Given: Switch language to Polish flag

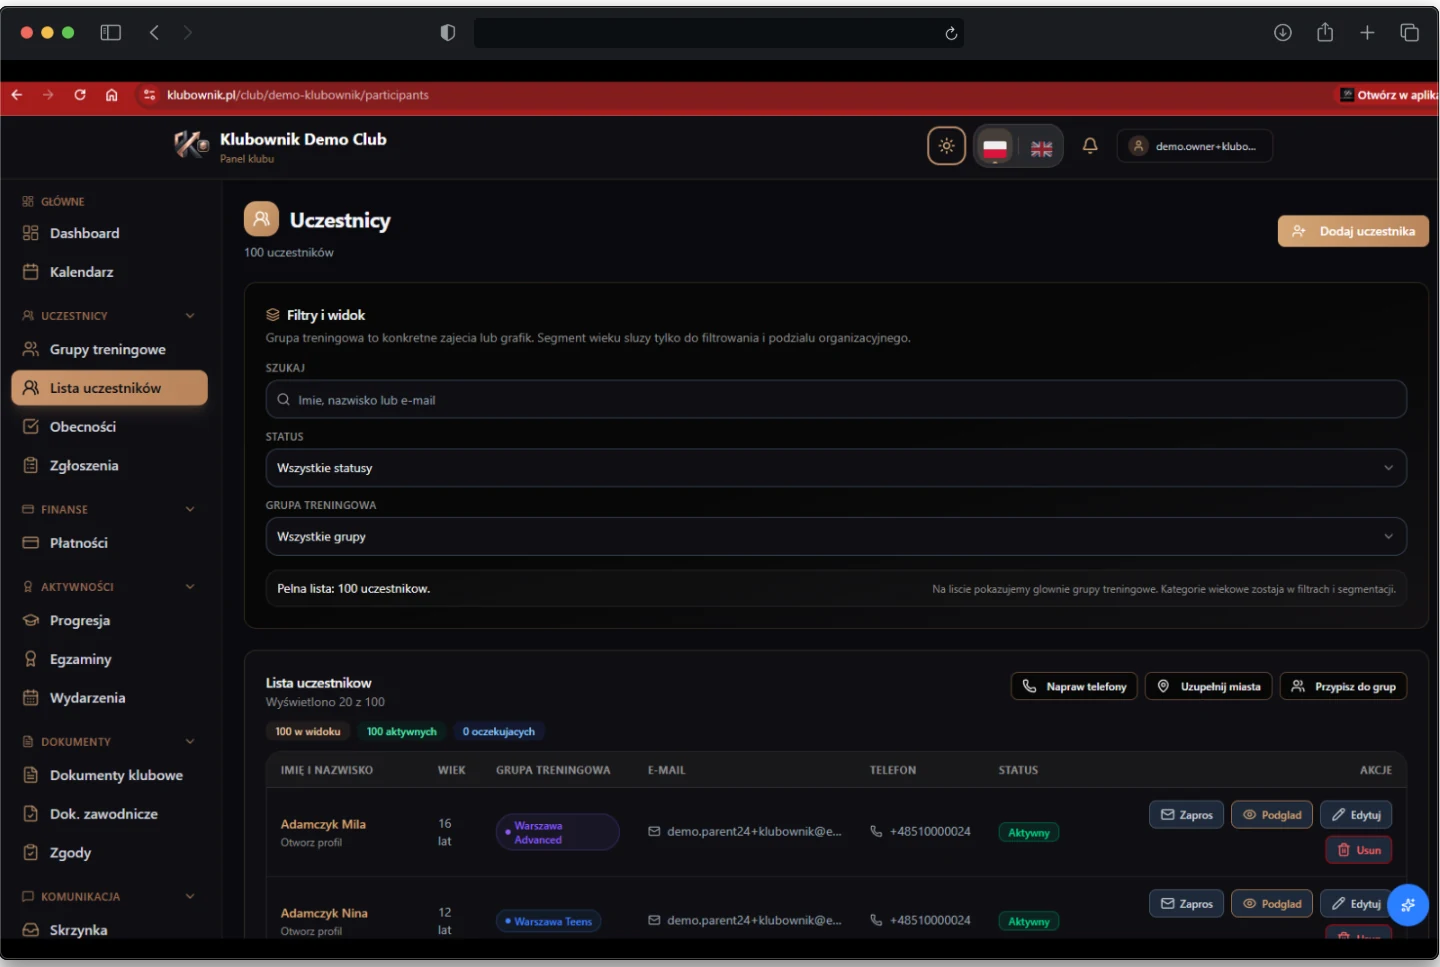Looking at the screenshot, I should 995,148.
